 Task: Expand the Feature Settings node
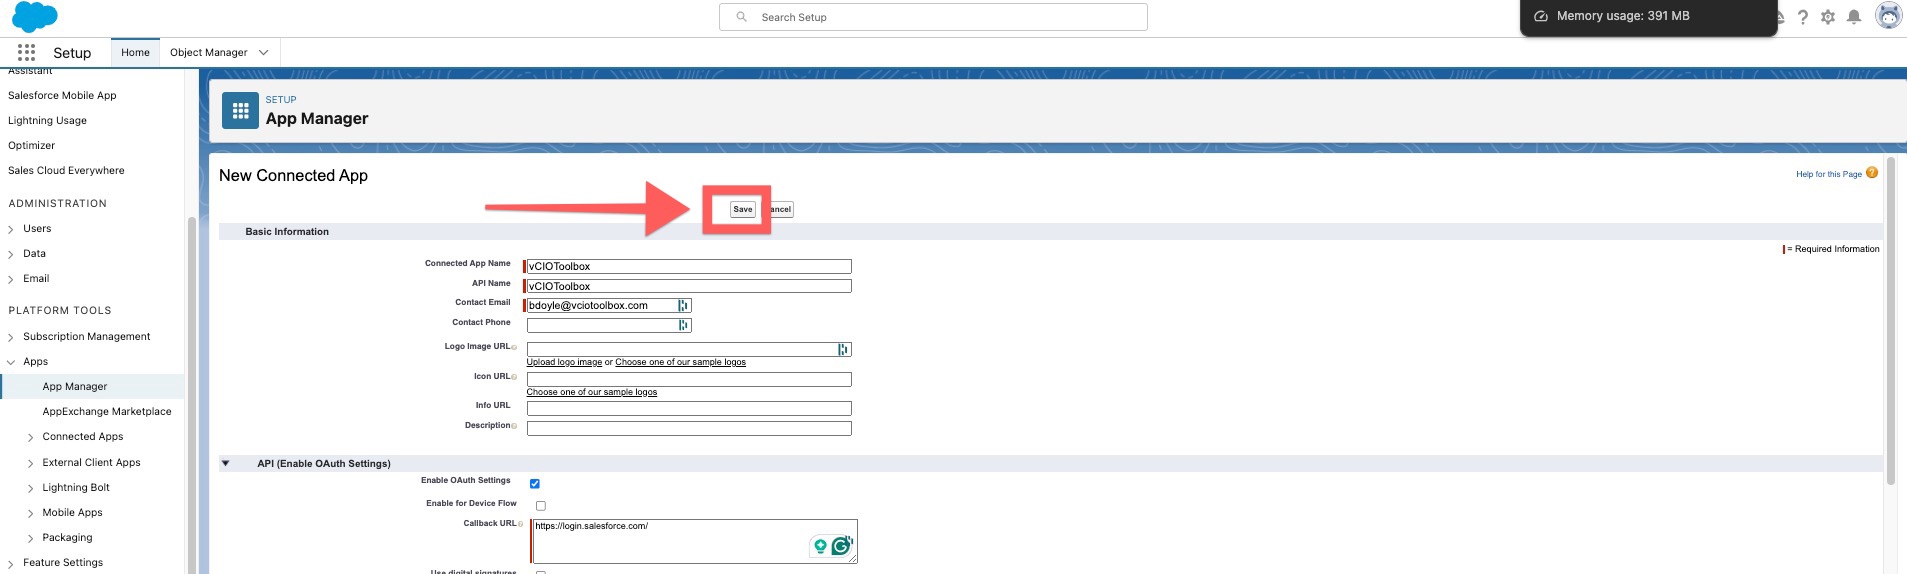[11, 564]
